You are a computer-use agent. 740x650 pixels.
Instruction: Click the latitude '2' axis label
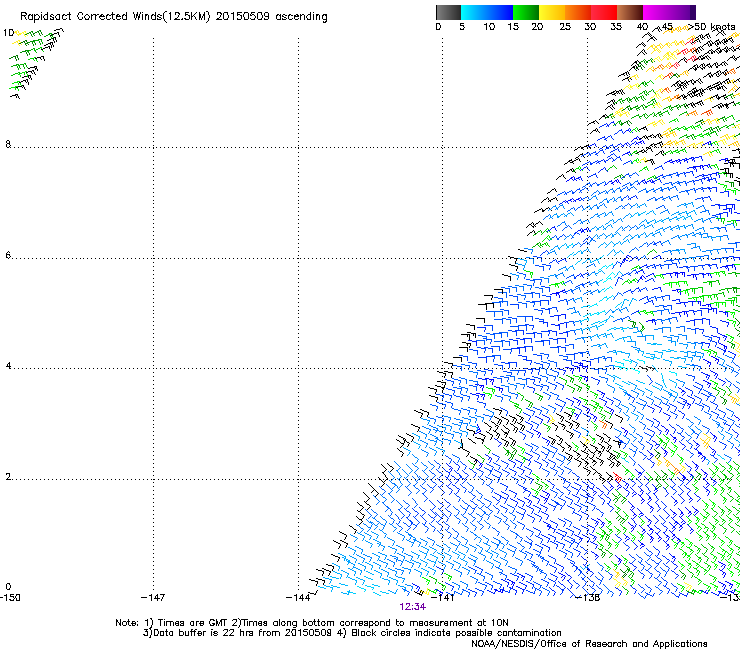(8, 477)
